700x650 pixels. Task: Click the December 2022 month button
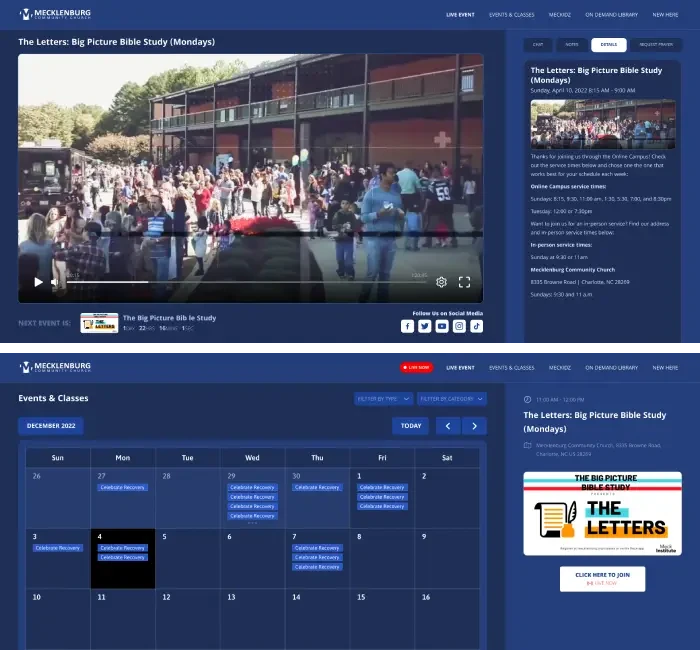[x=51, y=426]
